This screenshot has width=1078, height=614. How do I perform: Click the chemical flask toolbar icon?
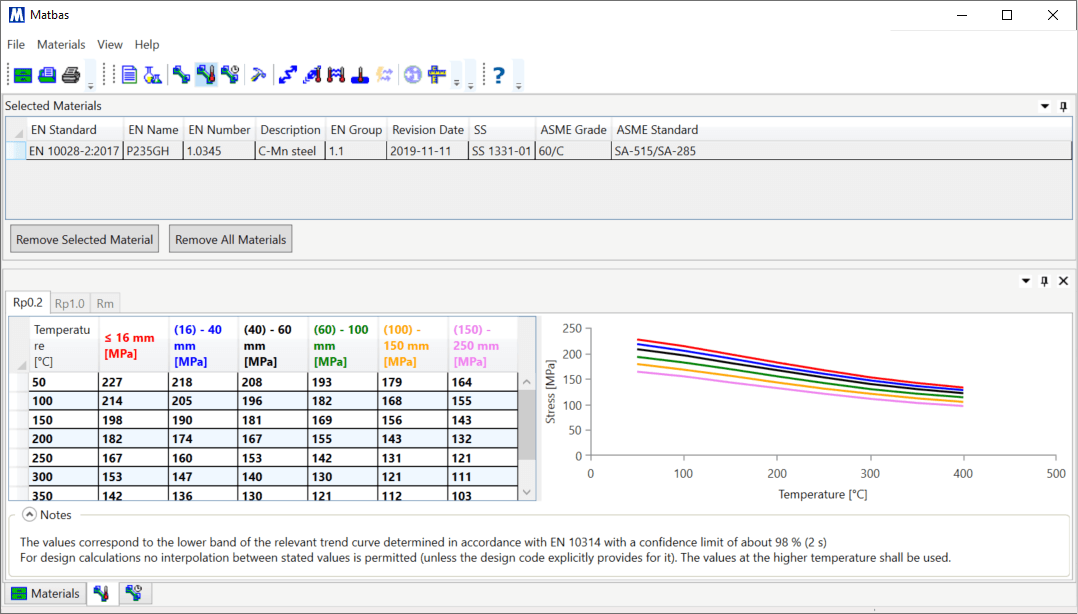(x=153, y=75)
